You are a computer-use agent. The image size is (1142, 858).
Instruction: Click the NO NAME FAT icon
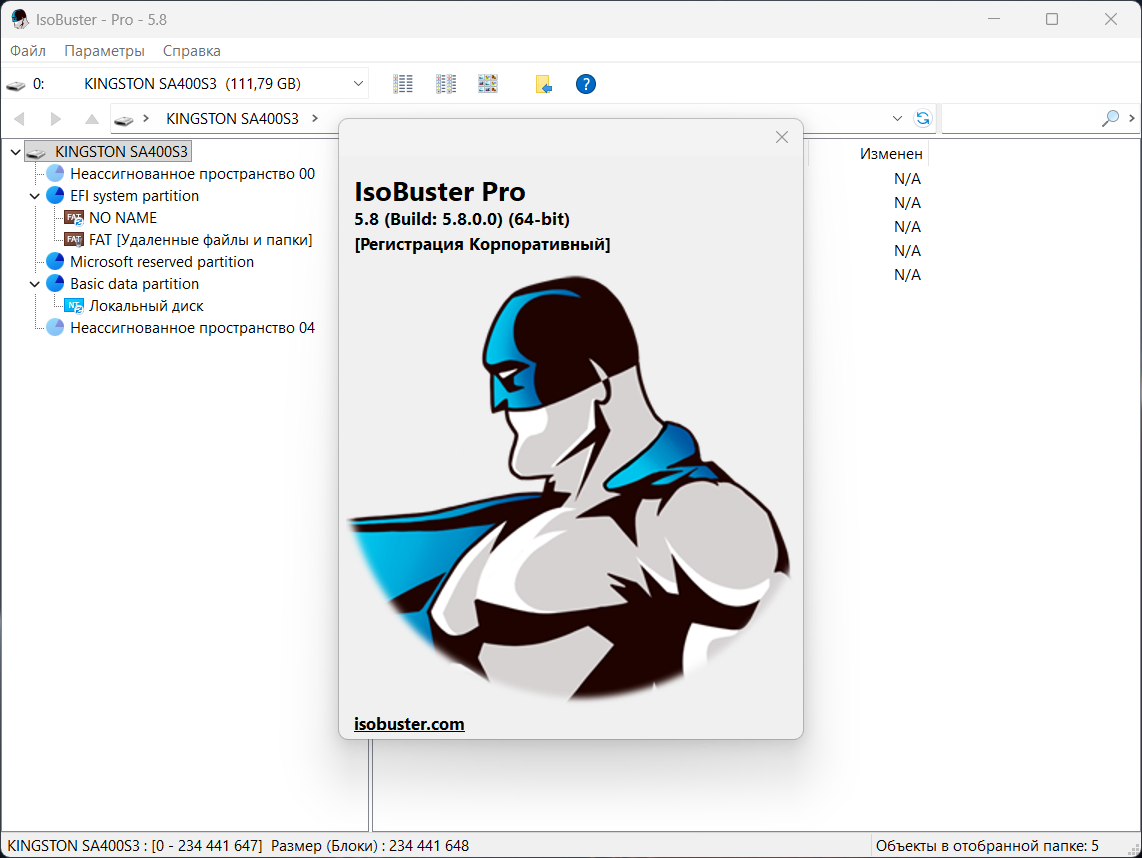click(x=74, y=218)
